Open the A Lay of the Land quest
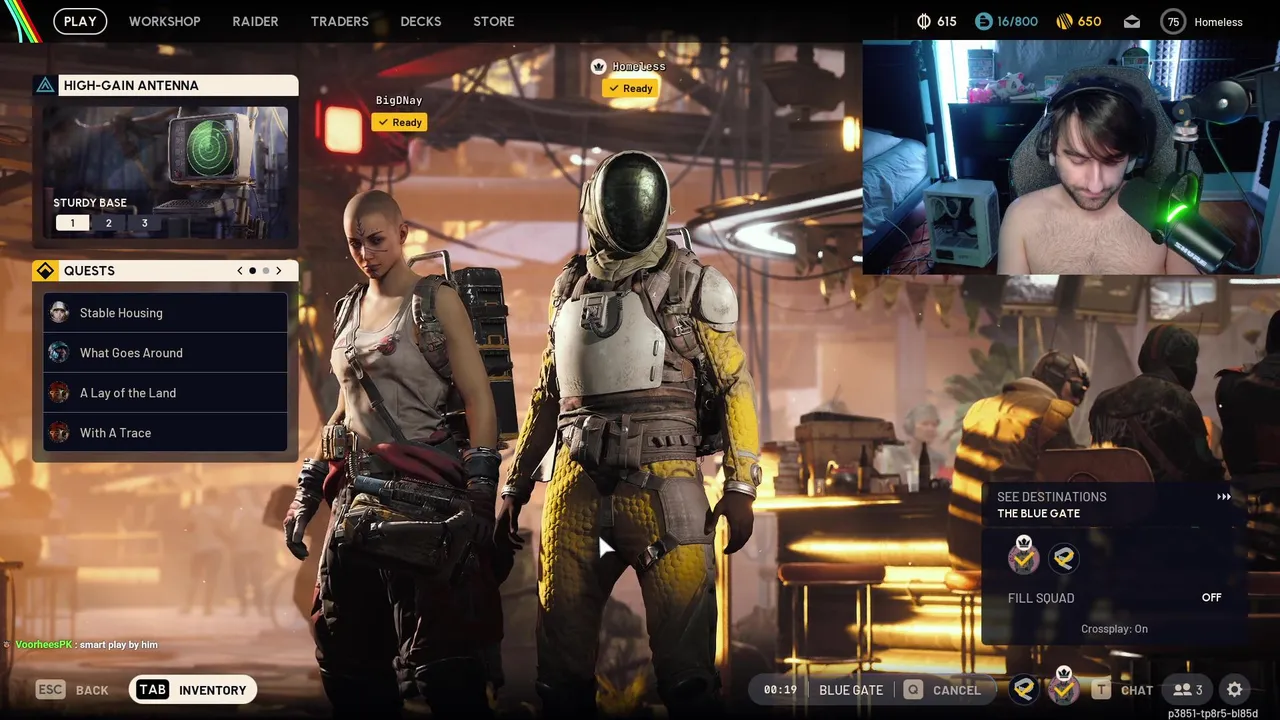The image size is (1280, 720). coord(165,393)
